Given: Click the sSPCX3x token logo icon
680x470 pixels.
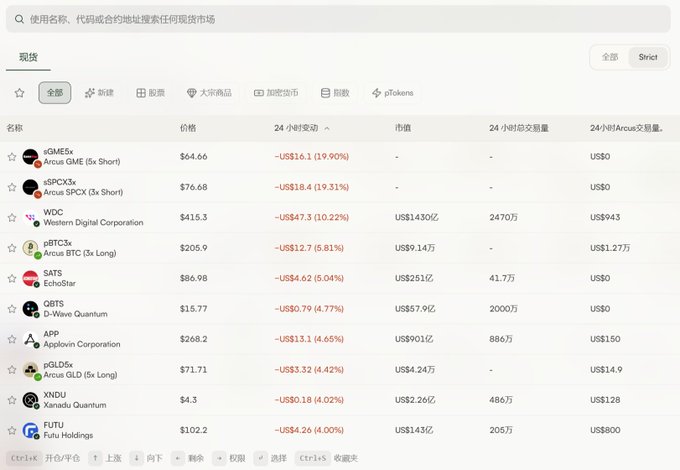Looking at the screenshot, I should [31, 187].
